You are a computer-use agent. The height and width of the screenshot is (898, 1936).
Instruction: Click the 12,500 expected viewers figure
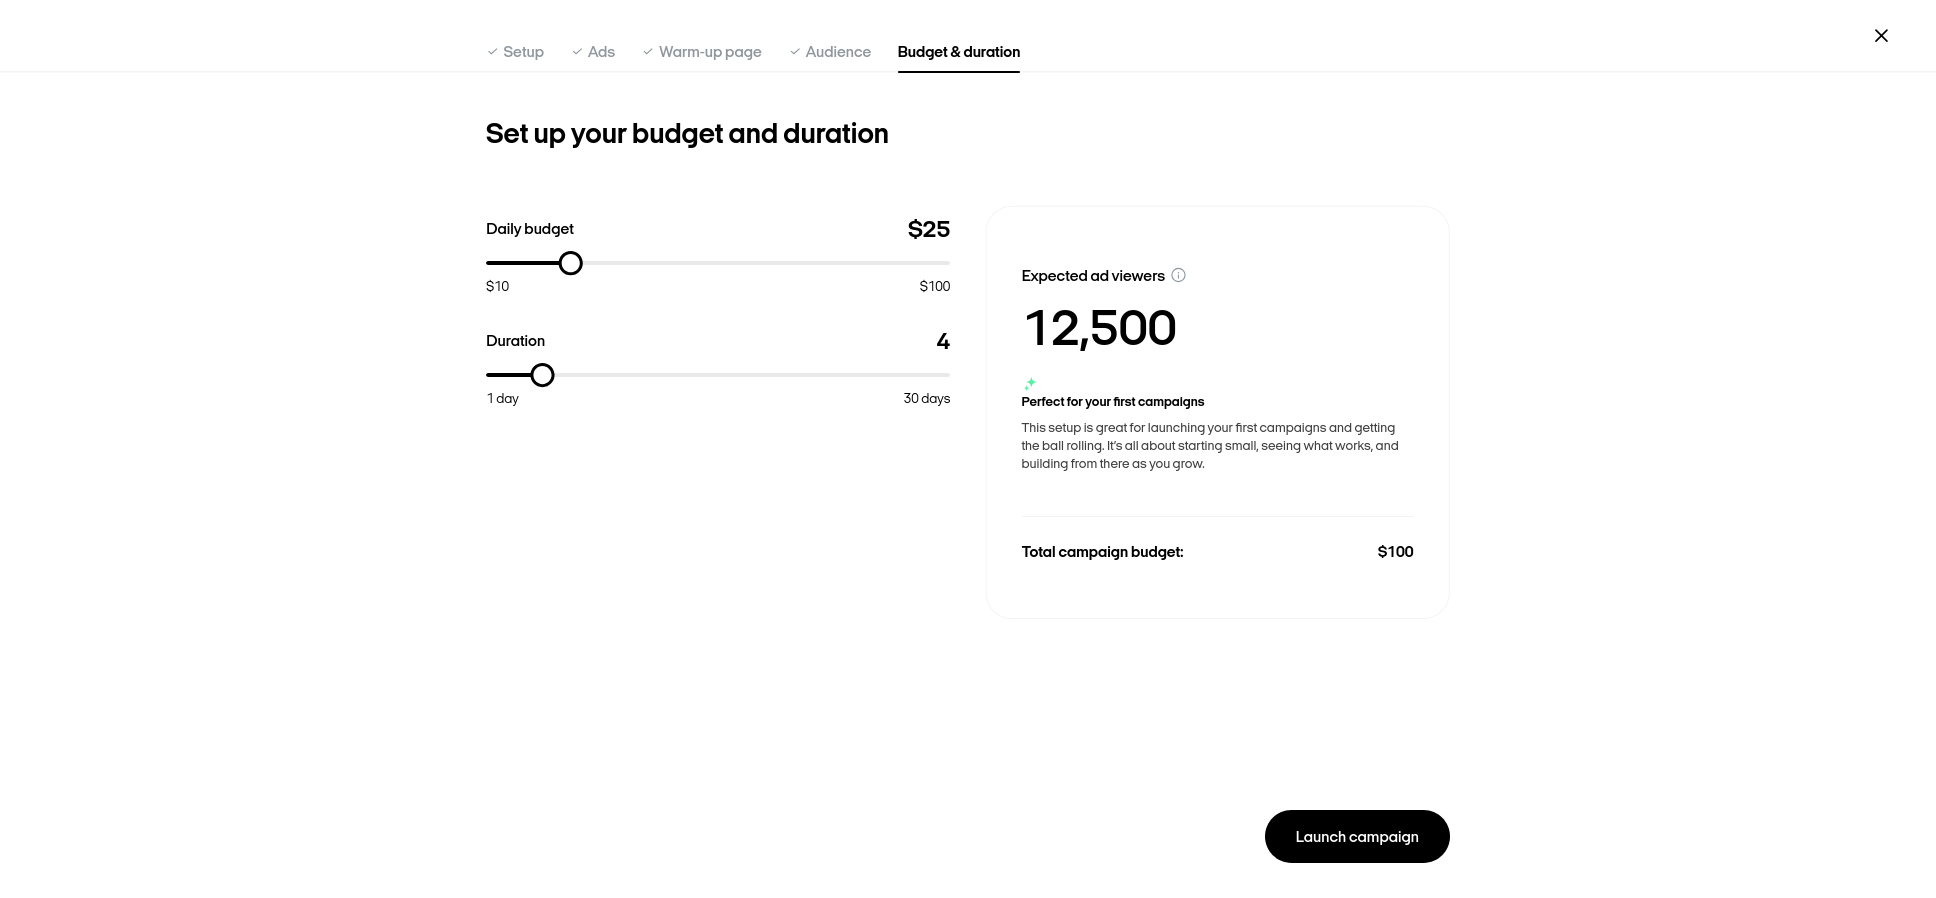click(x=1100, y=328)
